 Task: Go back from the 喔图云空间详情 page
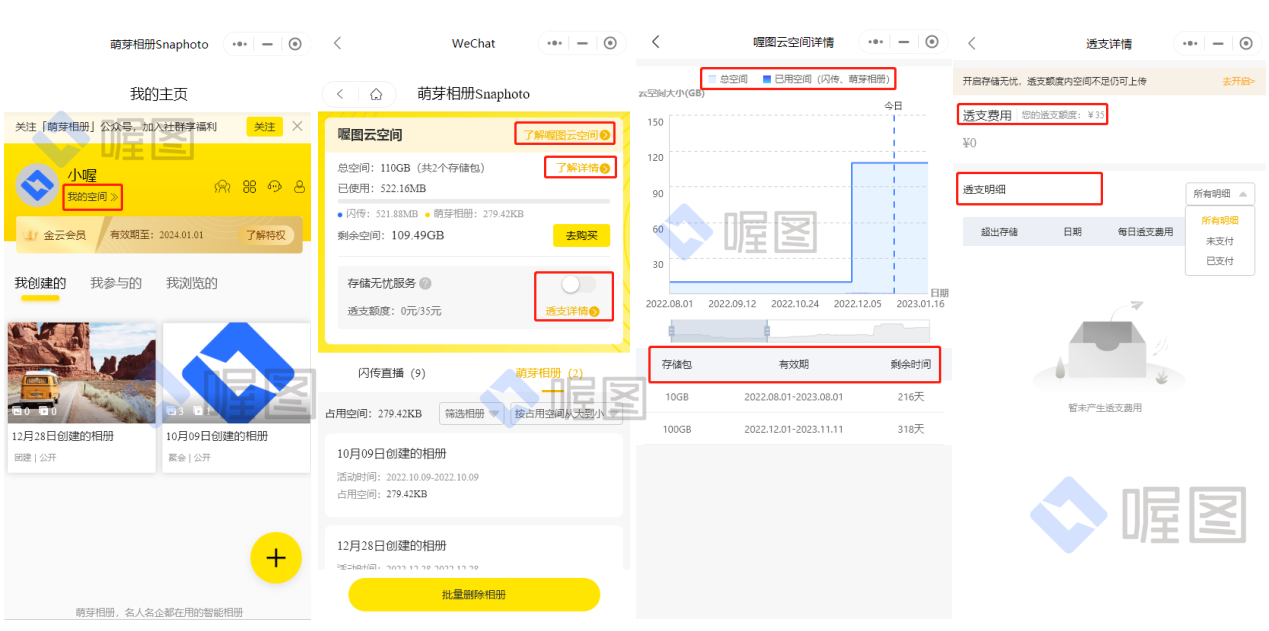point(656,42)
